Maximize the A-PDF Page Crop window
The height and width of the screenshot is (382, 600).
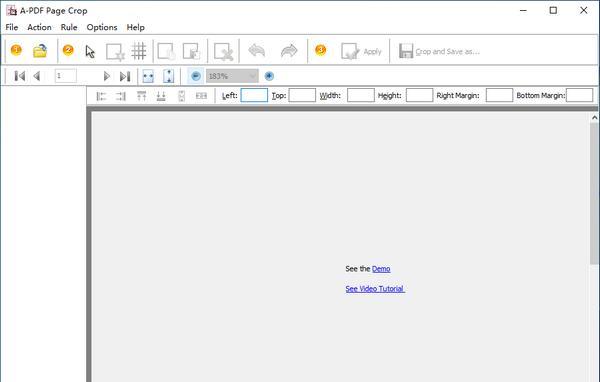coord(553,11)
